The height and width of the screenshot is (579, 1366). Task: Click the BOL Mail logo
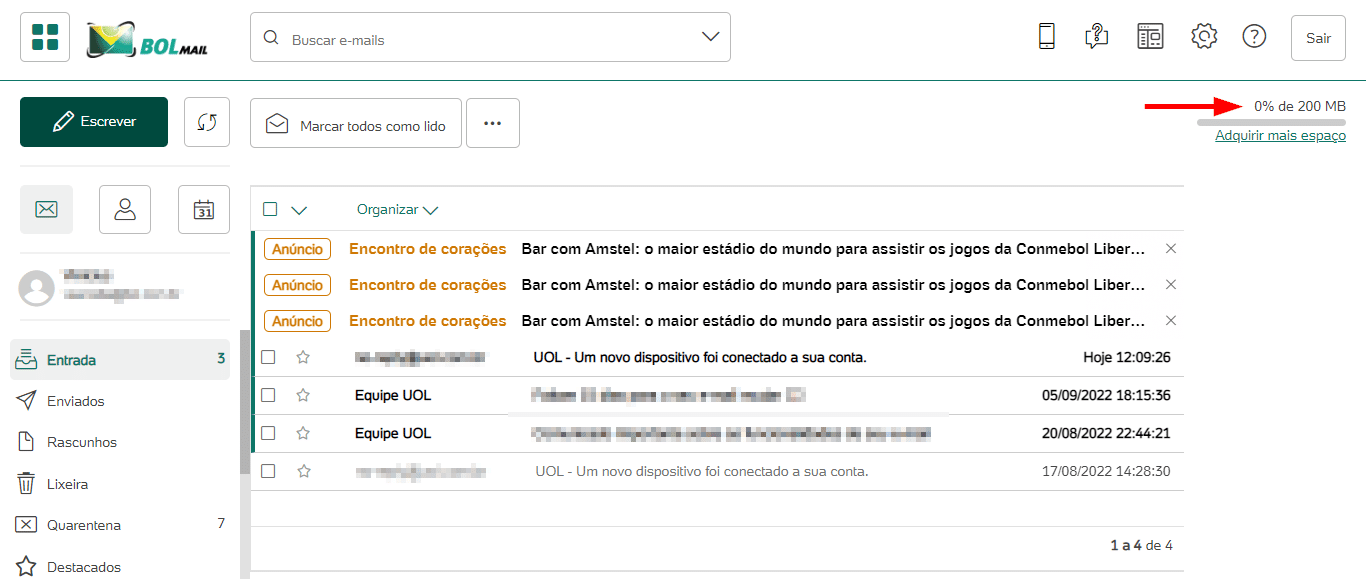147,39
